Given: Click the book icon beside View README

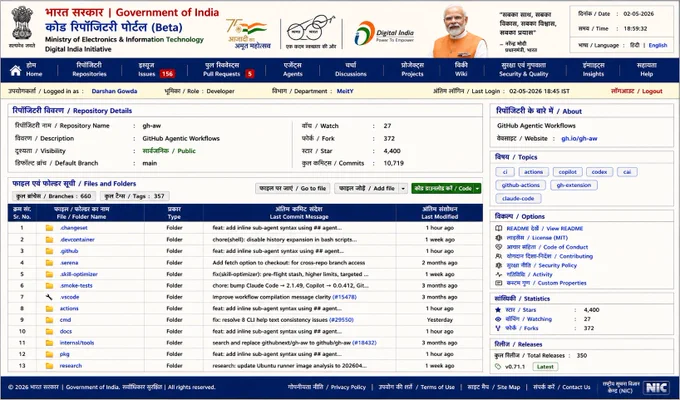Looking at the screenshot, I should tap(499, 228).
